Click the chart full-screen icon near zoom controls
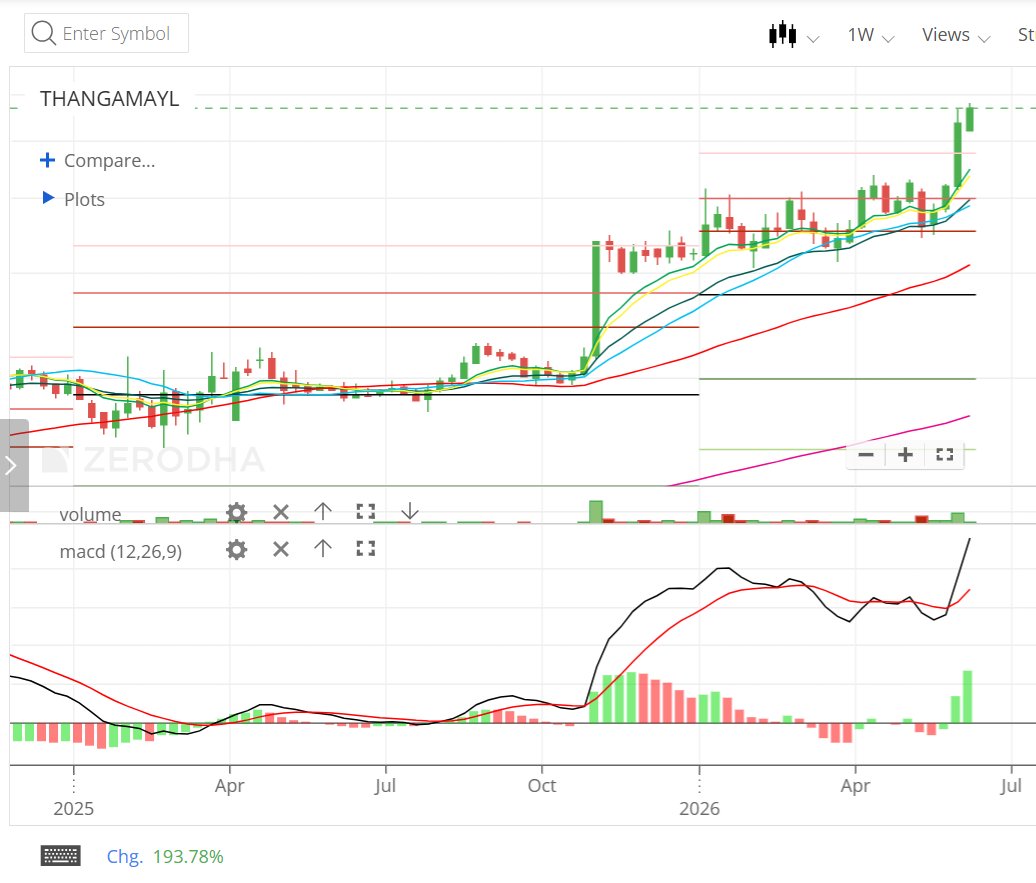The width and height of the screenshot is (1036, 883). (x=945, y=455)
